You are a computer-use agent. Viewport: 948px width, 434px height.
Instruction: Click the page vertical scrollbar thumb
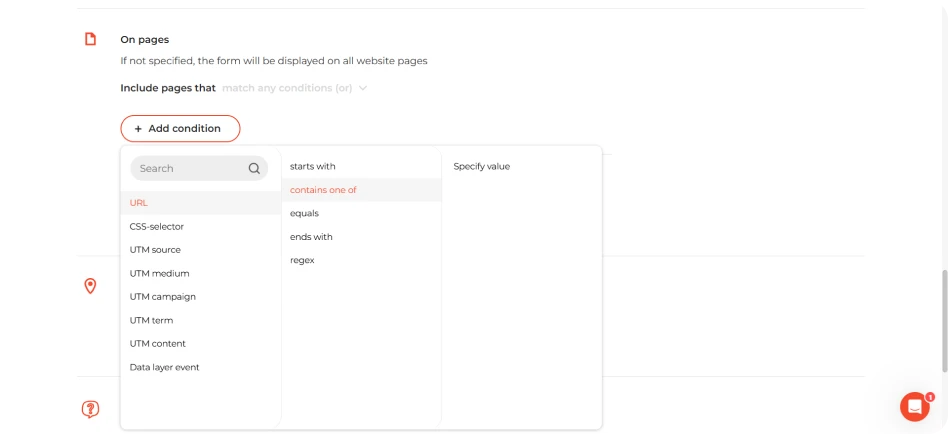click(x=943, y=320)
